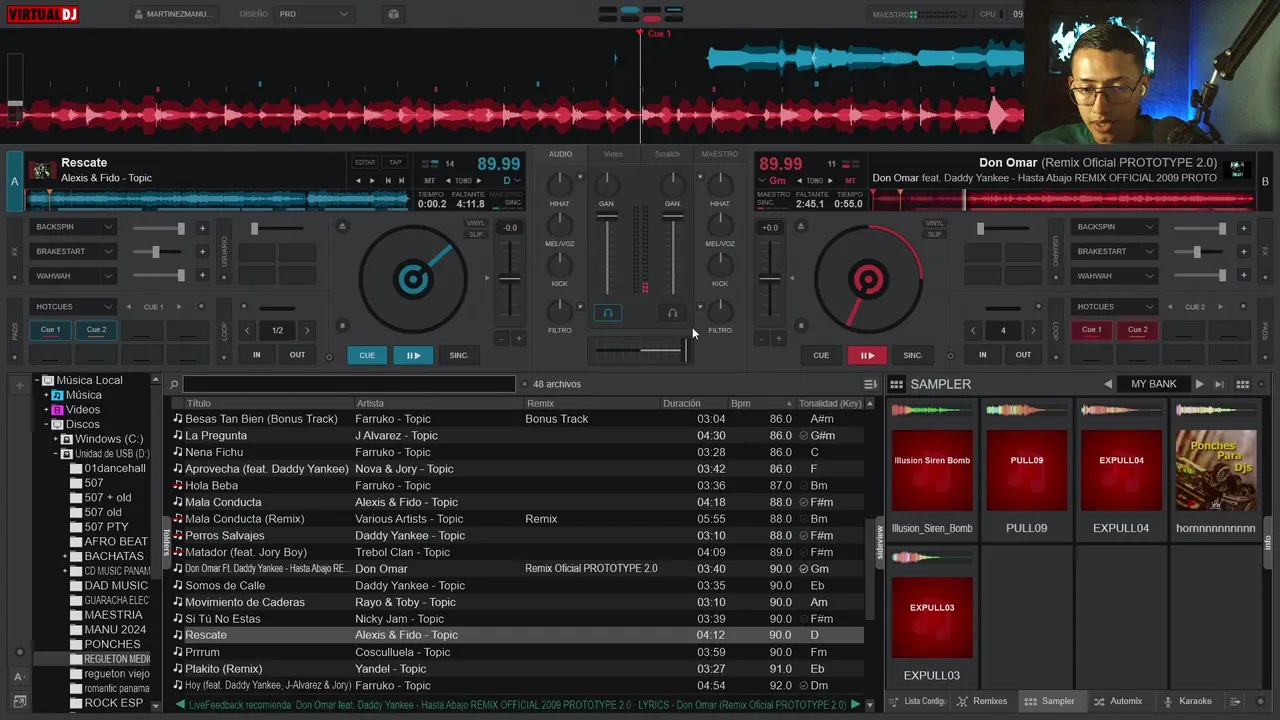Toggle MT master tempo on deck A
The width and height of the screenshot is (1280, 720).
click(431, 181)
